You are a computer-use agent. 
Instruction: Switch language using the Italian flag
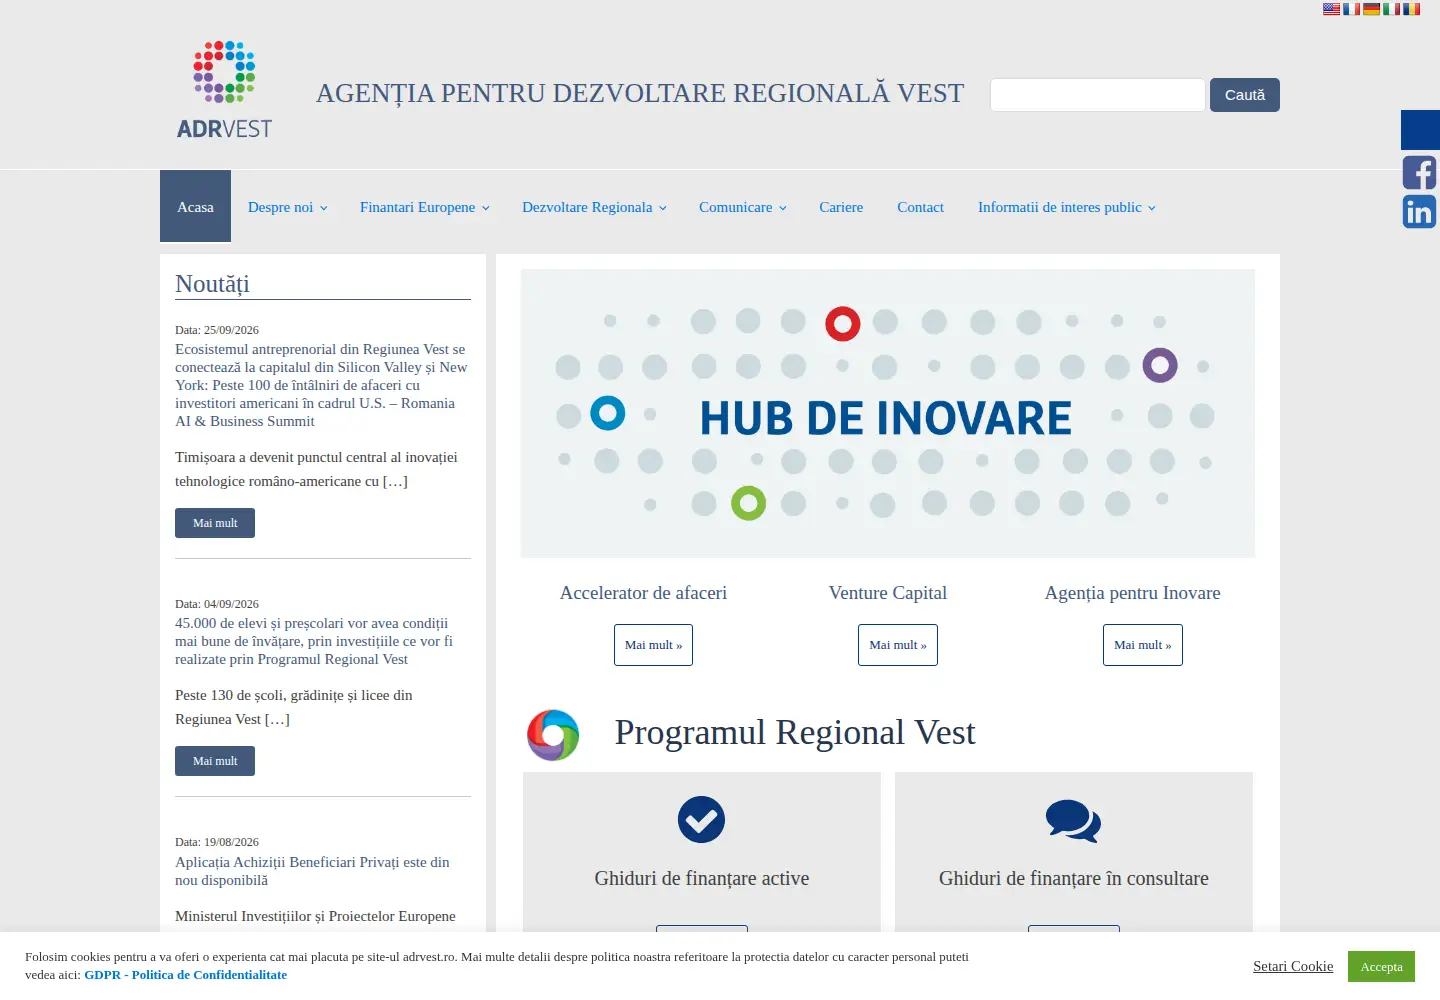pyautogui.click(x=1391, y=9)
